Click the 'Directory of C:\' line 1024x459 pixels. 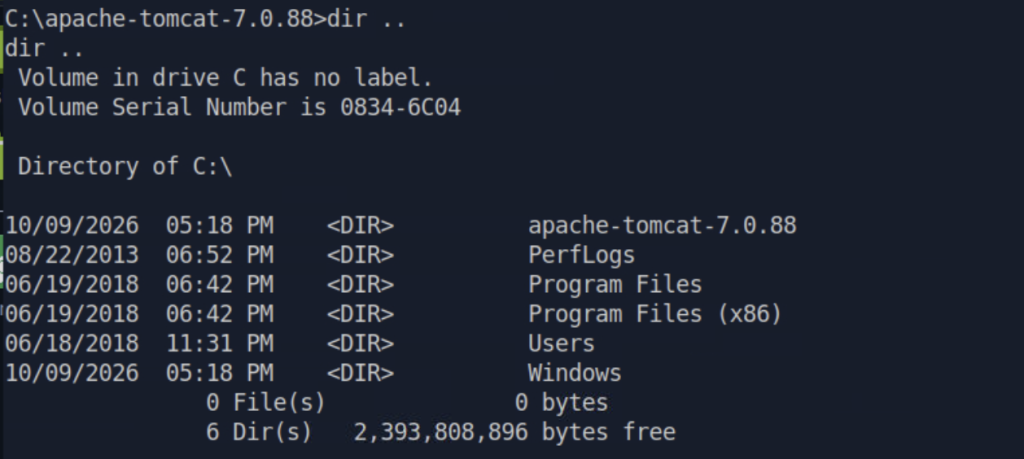[x=125, y=166]
